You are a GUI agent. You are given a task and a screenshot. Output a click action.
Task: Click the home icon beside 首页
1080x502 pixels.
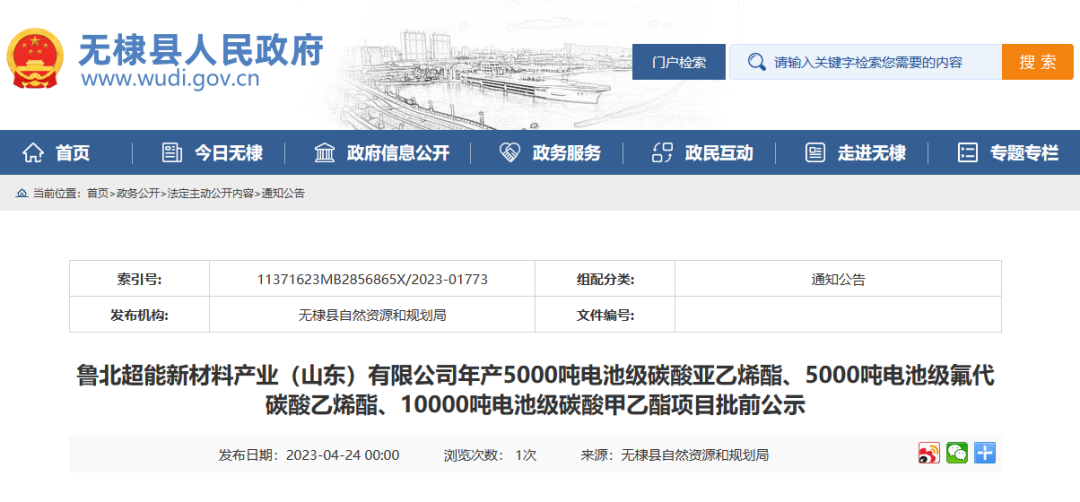pos(33,153)
